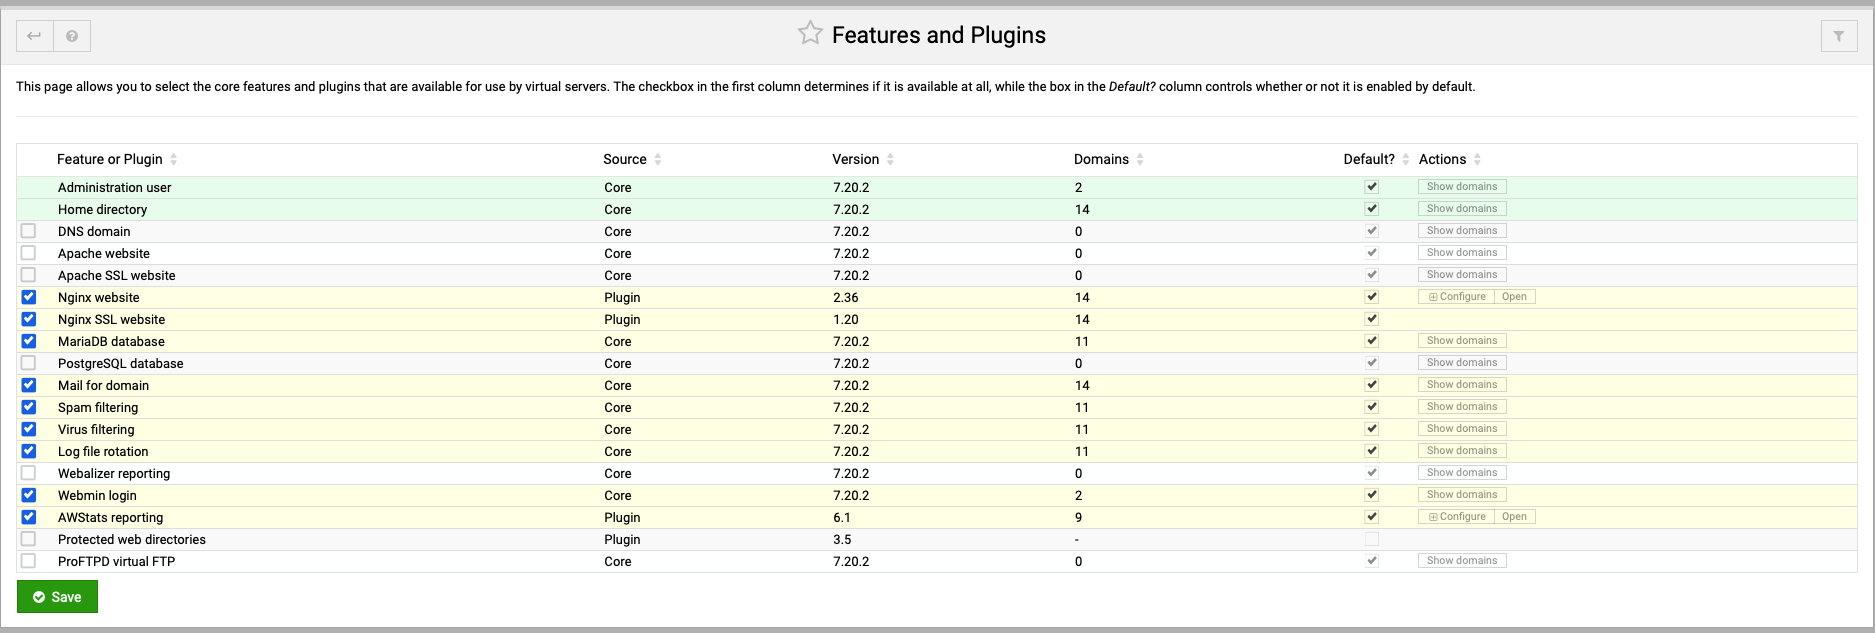Toggle Default? for Mail for domain
Screen dimensions: 1875x633
[x=1372, y=385]
